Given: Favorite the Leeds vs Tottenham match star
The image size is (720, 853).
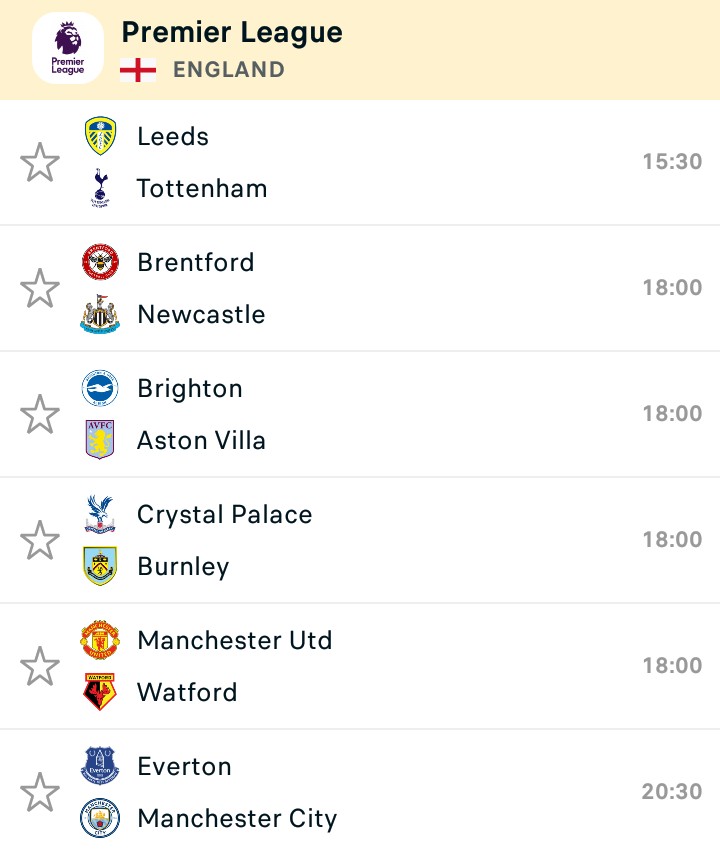Looking at the screenshot, I should [40, 162].
